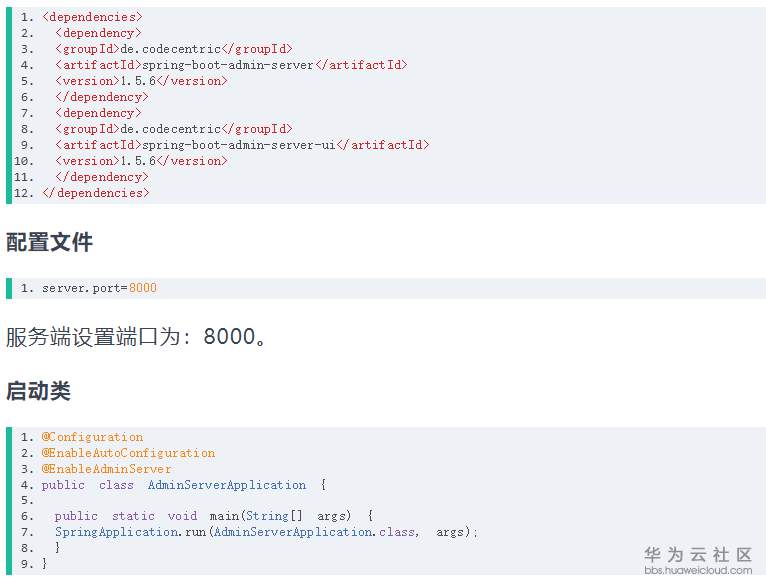
Task: Click the 启动类 heading
Action: [38, 391]
